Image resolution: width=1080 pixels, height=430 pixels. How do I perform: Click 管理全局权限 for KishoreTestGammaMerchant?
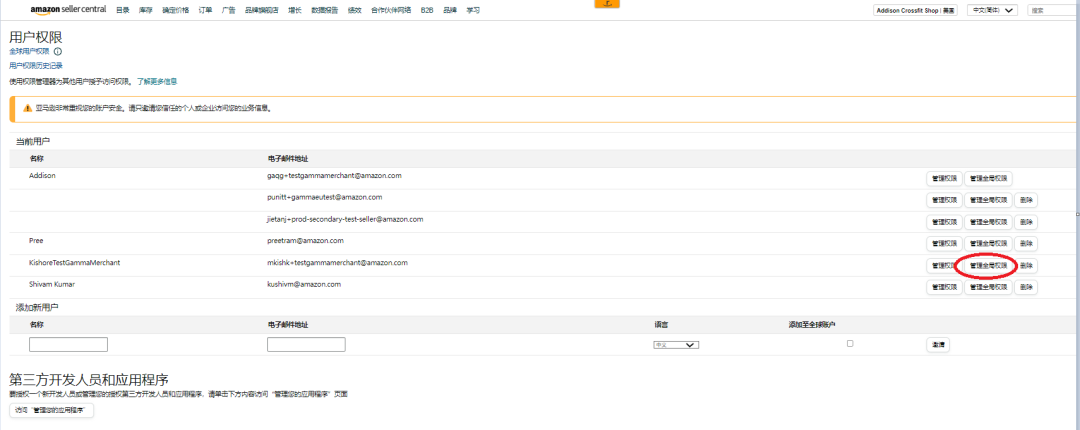click(x=988, y=265)
